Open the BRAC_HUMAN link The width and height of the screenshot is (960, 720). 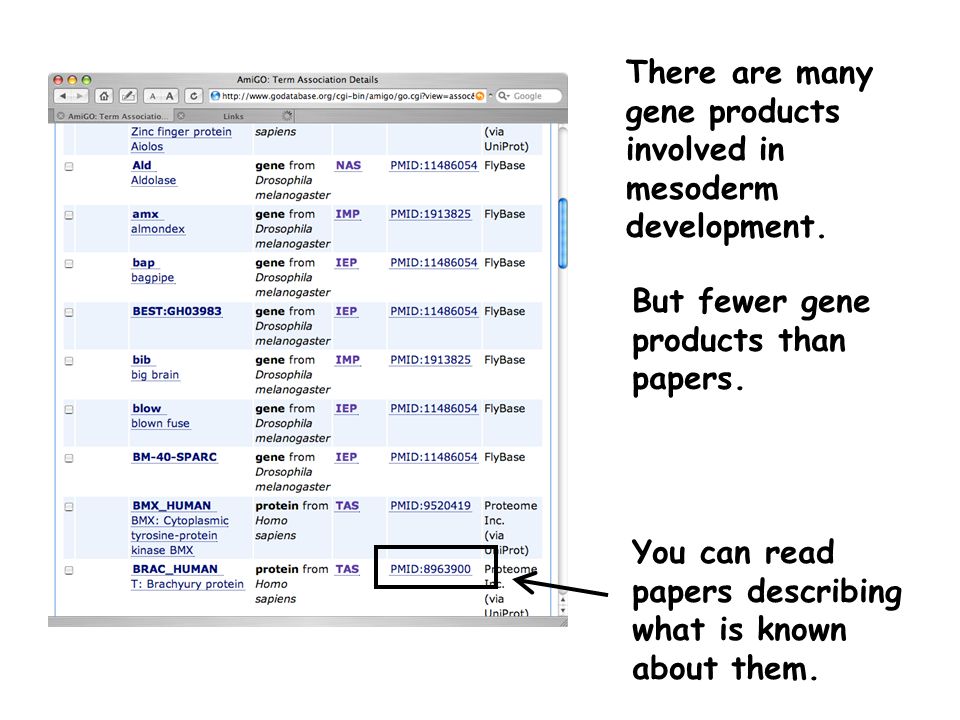tap(175, 569)
